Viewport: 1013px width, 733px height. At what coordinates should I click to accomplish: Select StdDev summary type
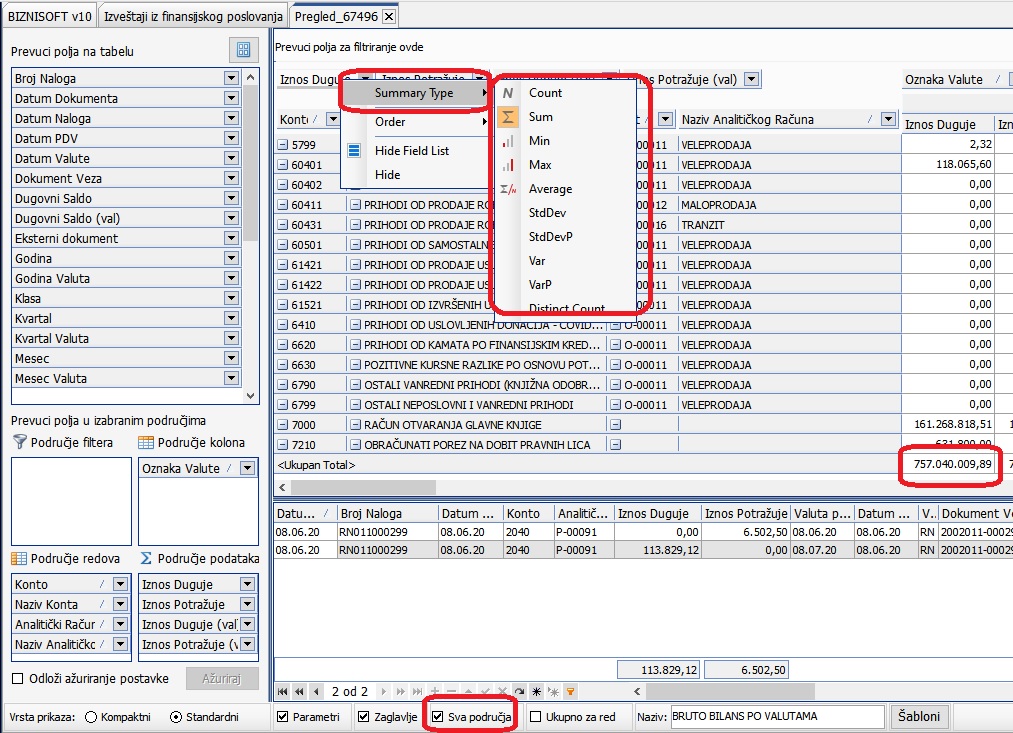(547, 213)
